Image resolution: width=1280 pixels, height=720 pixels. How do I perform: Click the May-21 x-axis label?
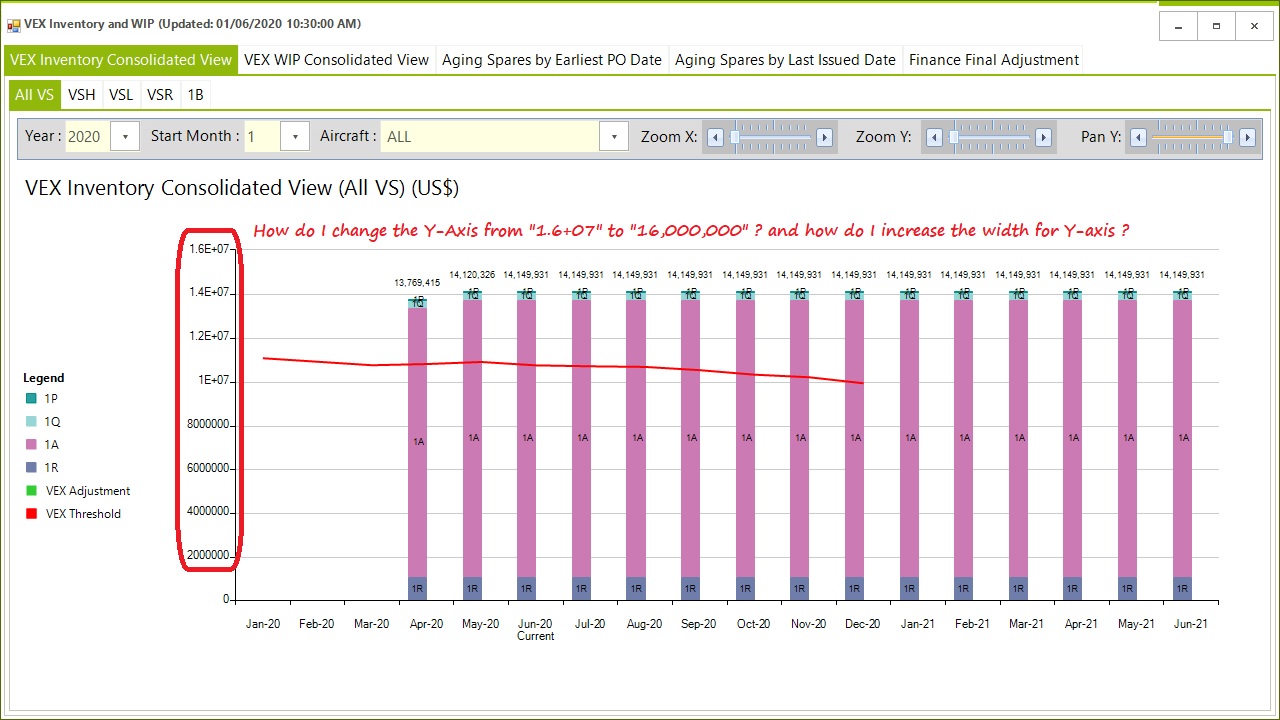click(1135, 624)
